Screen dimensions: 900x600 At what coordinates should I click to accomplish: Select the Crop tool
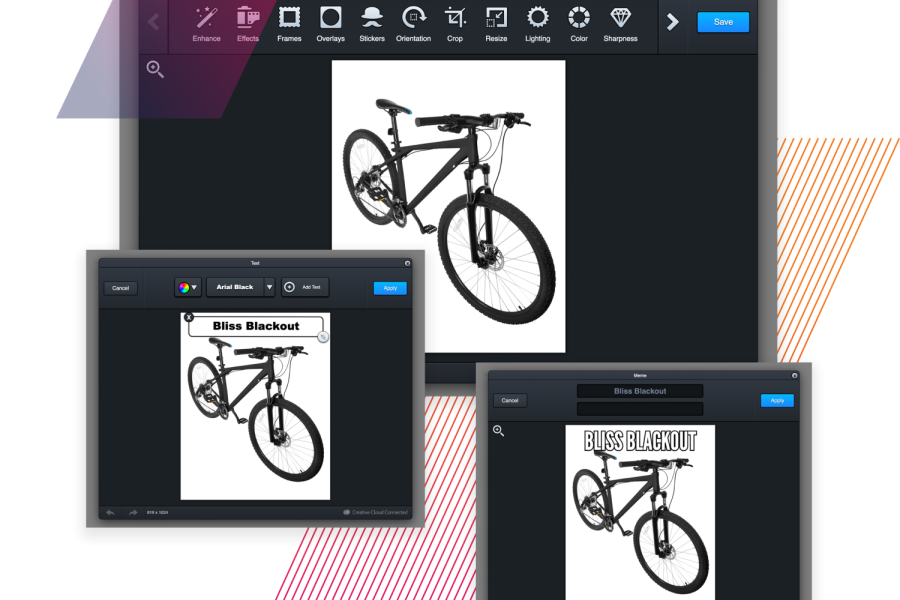(x=455, y=24)
